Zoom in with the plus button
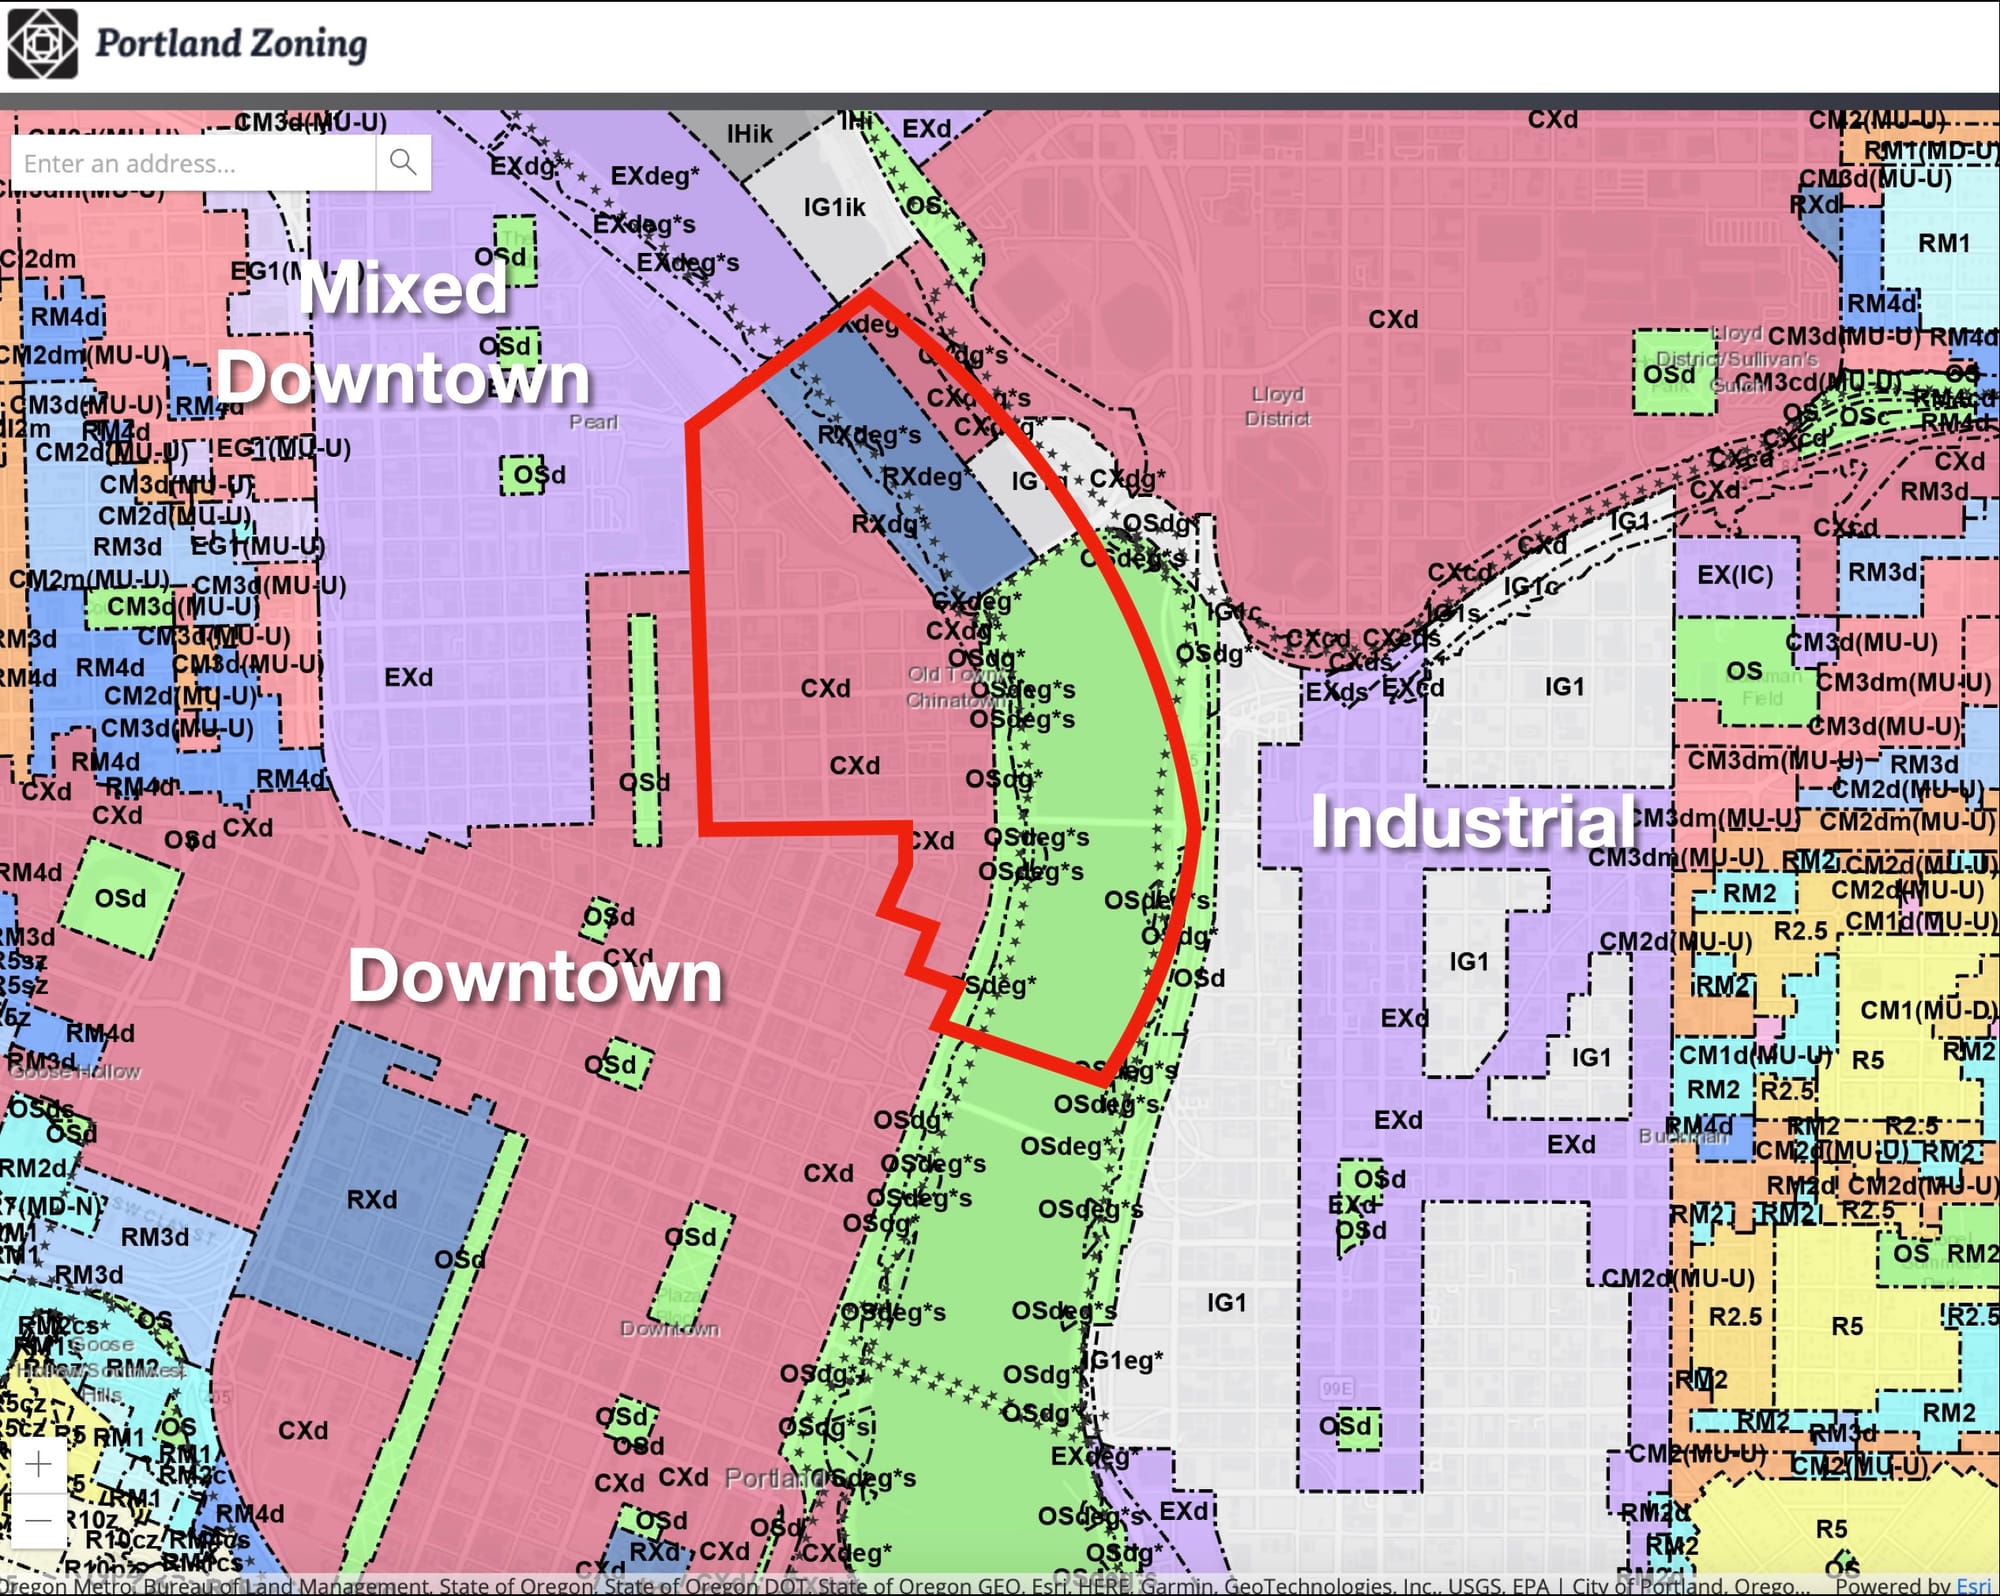 pyautogui.click(x=38, y=1465)
